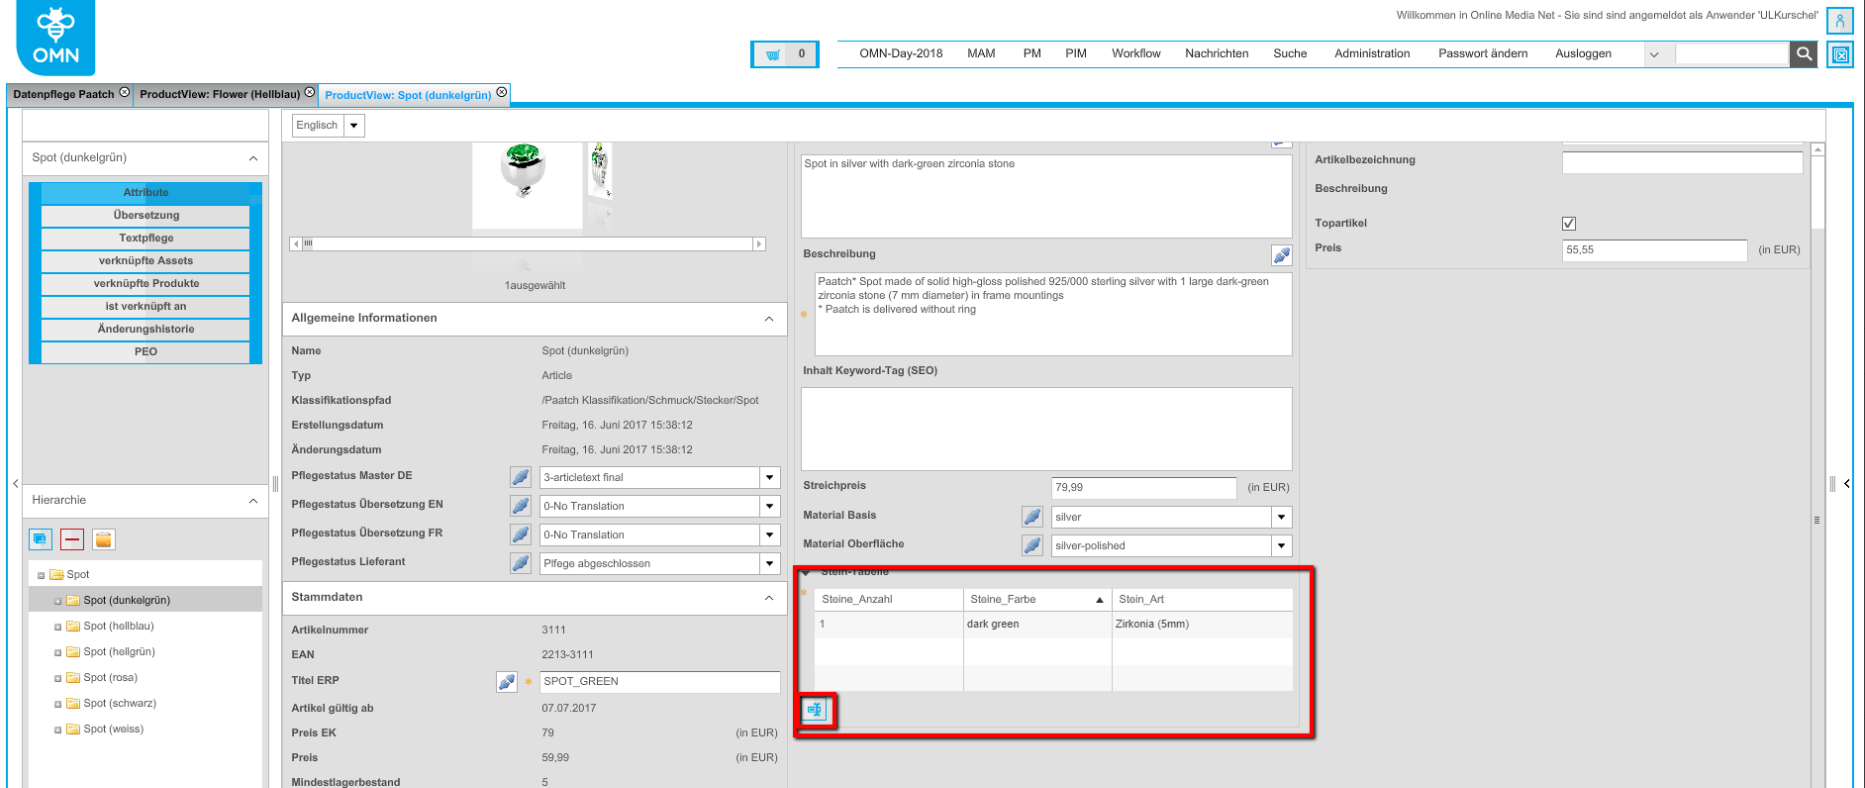Viewport: 1865px width, 788px height.
Task: Click edit icon next to Beschreibung
Action: 1281,255
